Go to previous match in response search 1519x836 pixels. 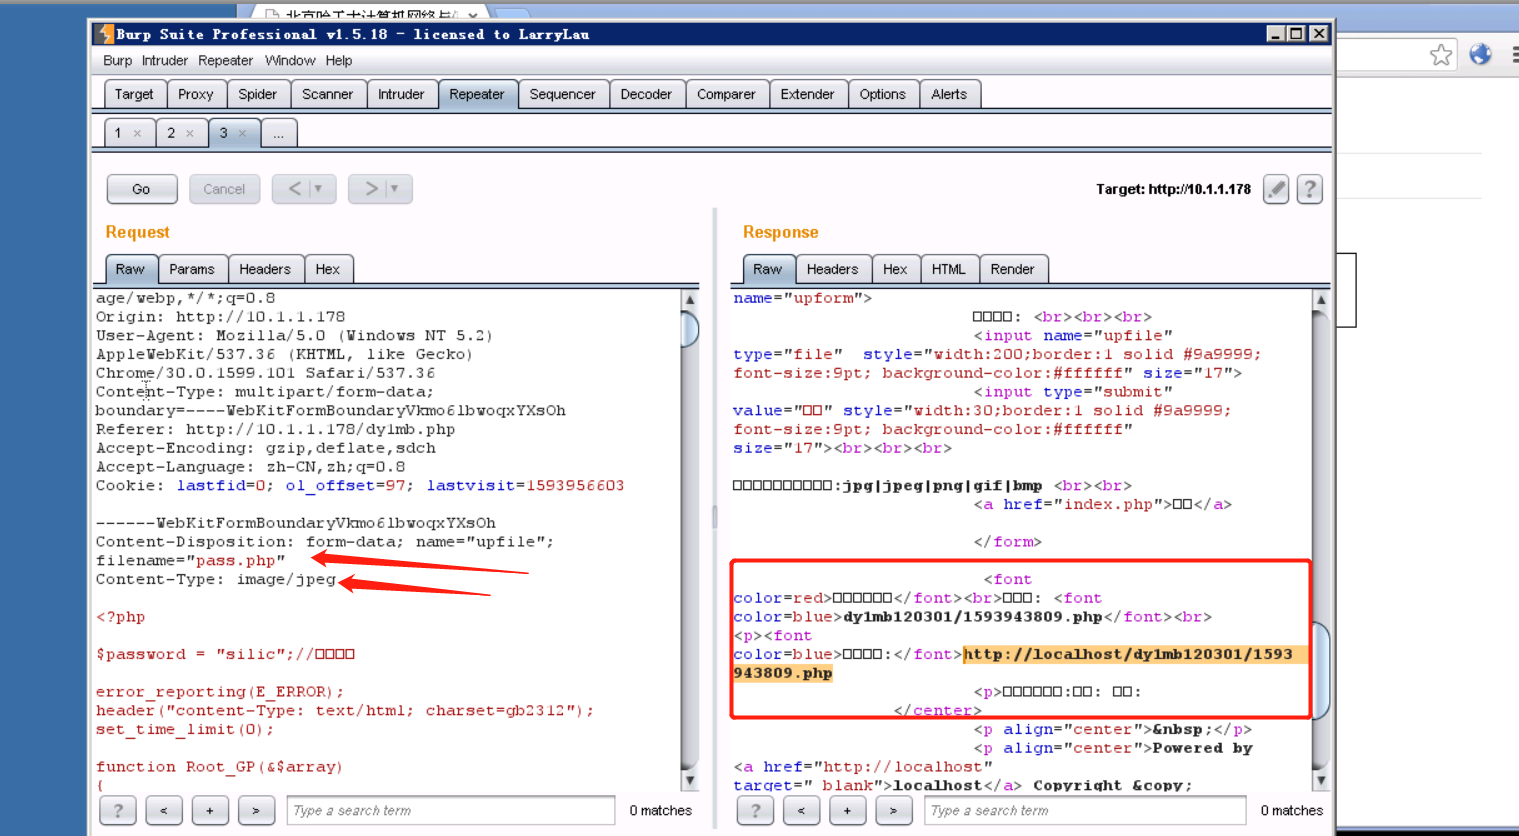801,811
